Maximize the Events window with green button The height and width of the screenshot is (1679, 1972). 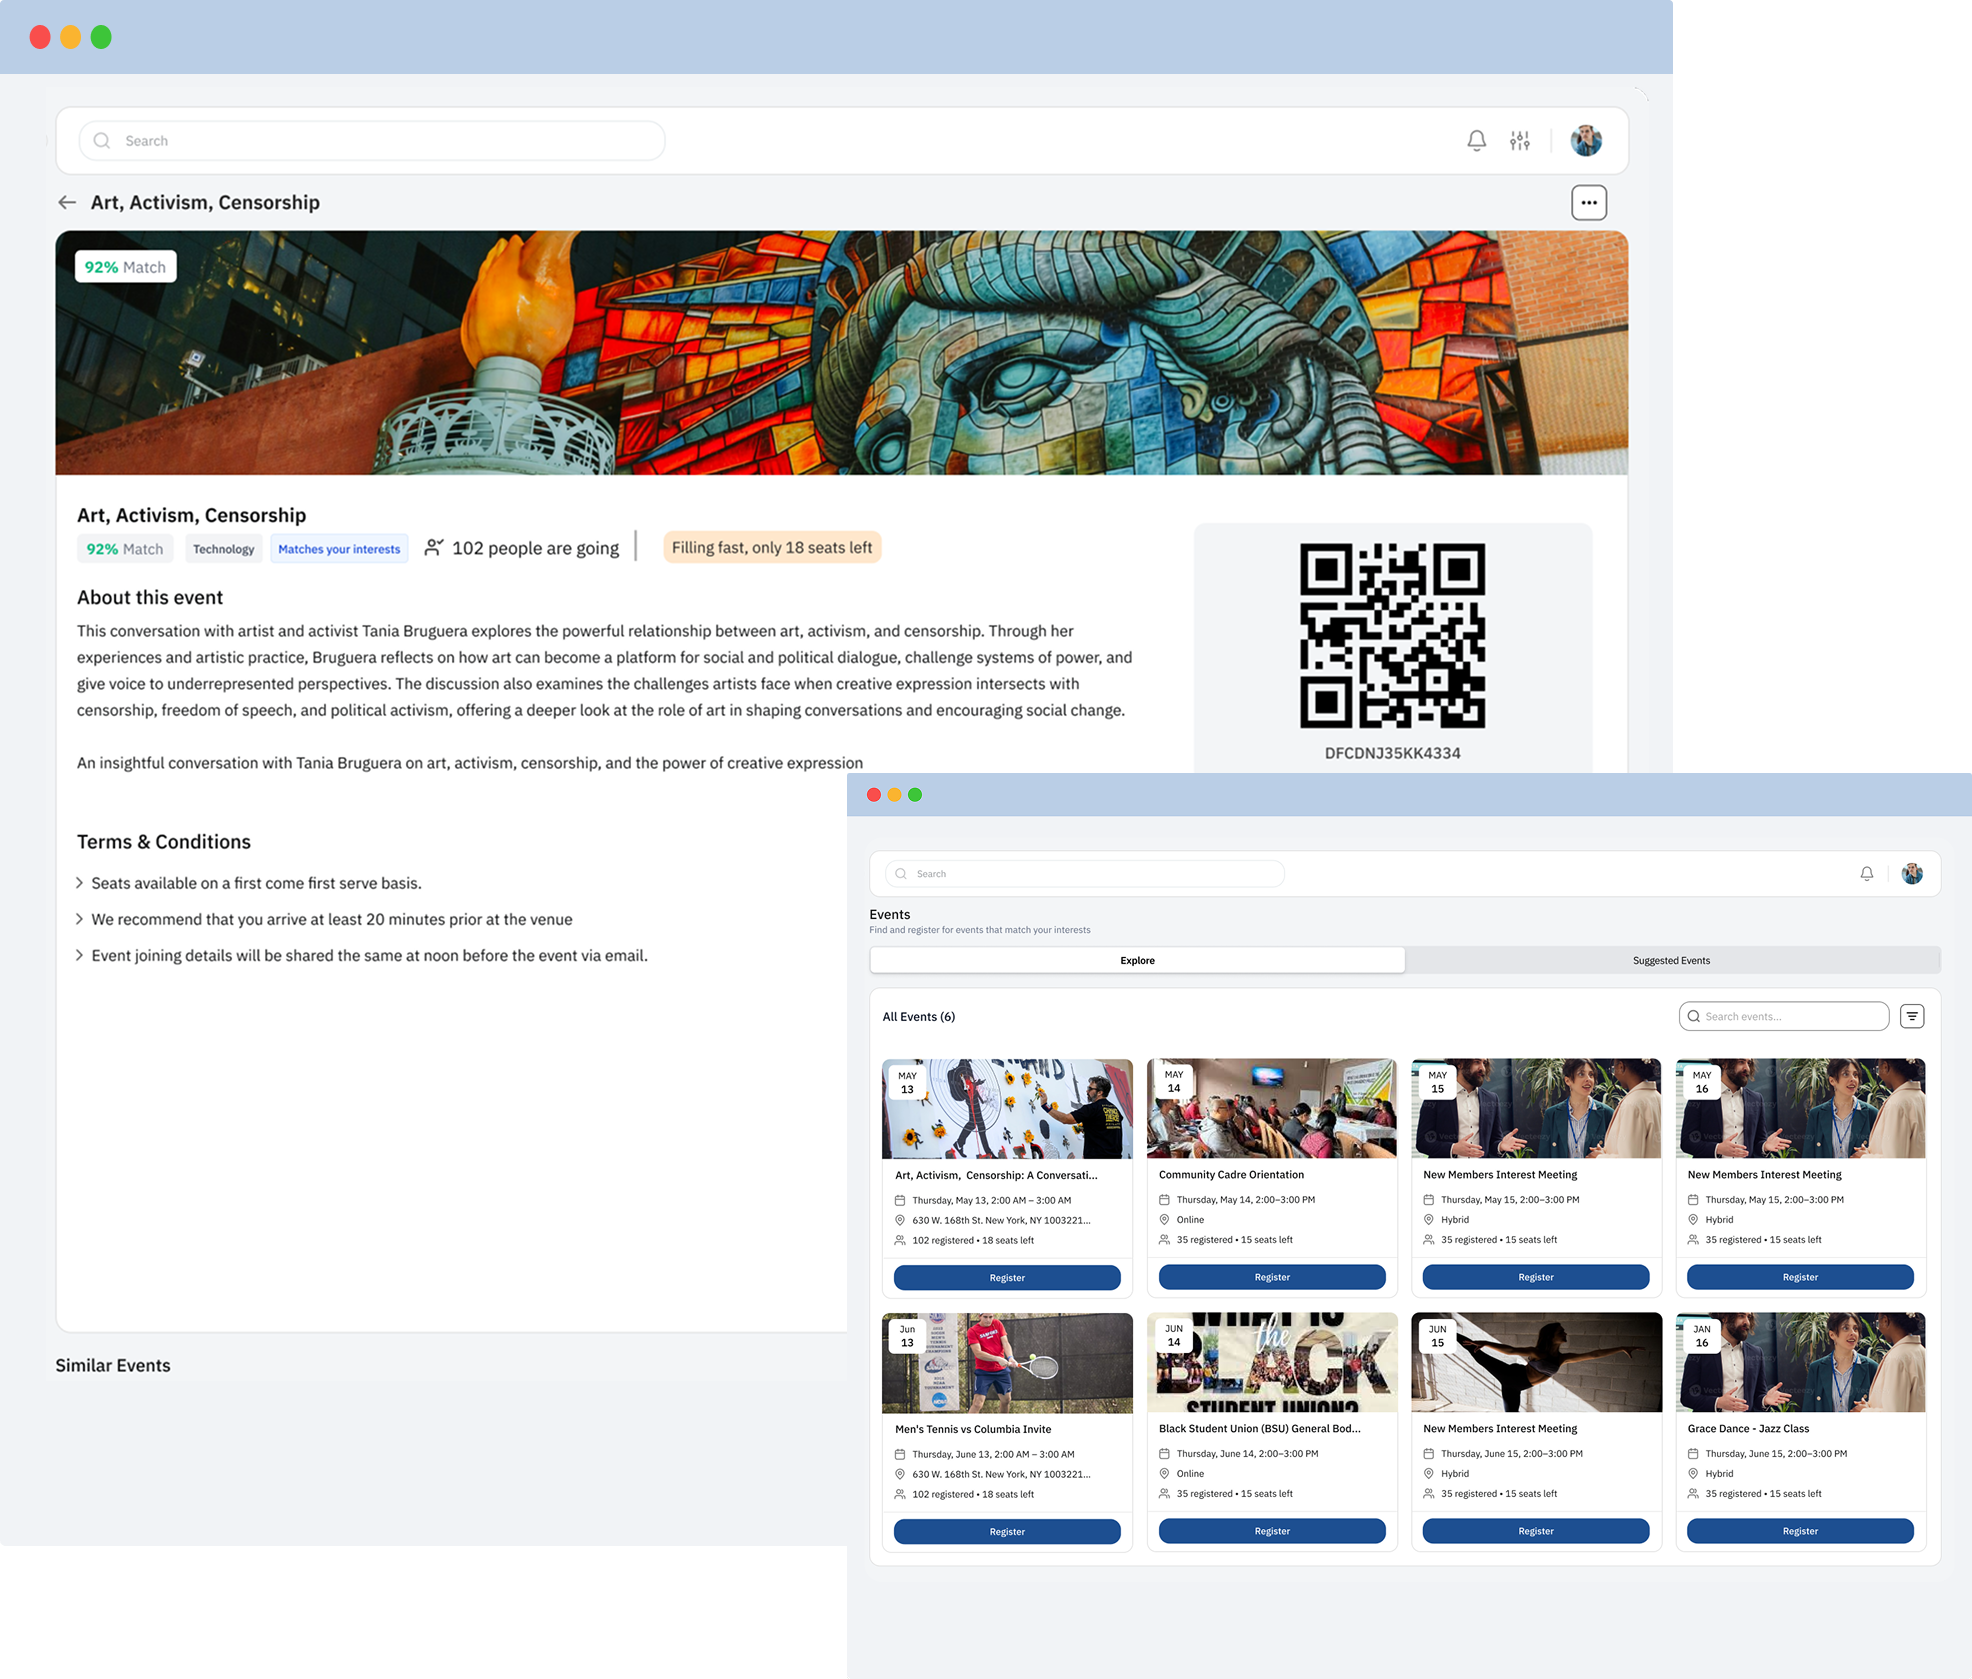click(915, 795)
